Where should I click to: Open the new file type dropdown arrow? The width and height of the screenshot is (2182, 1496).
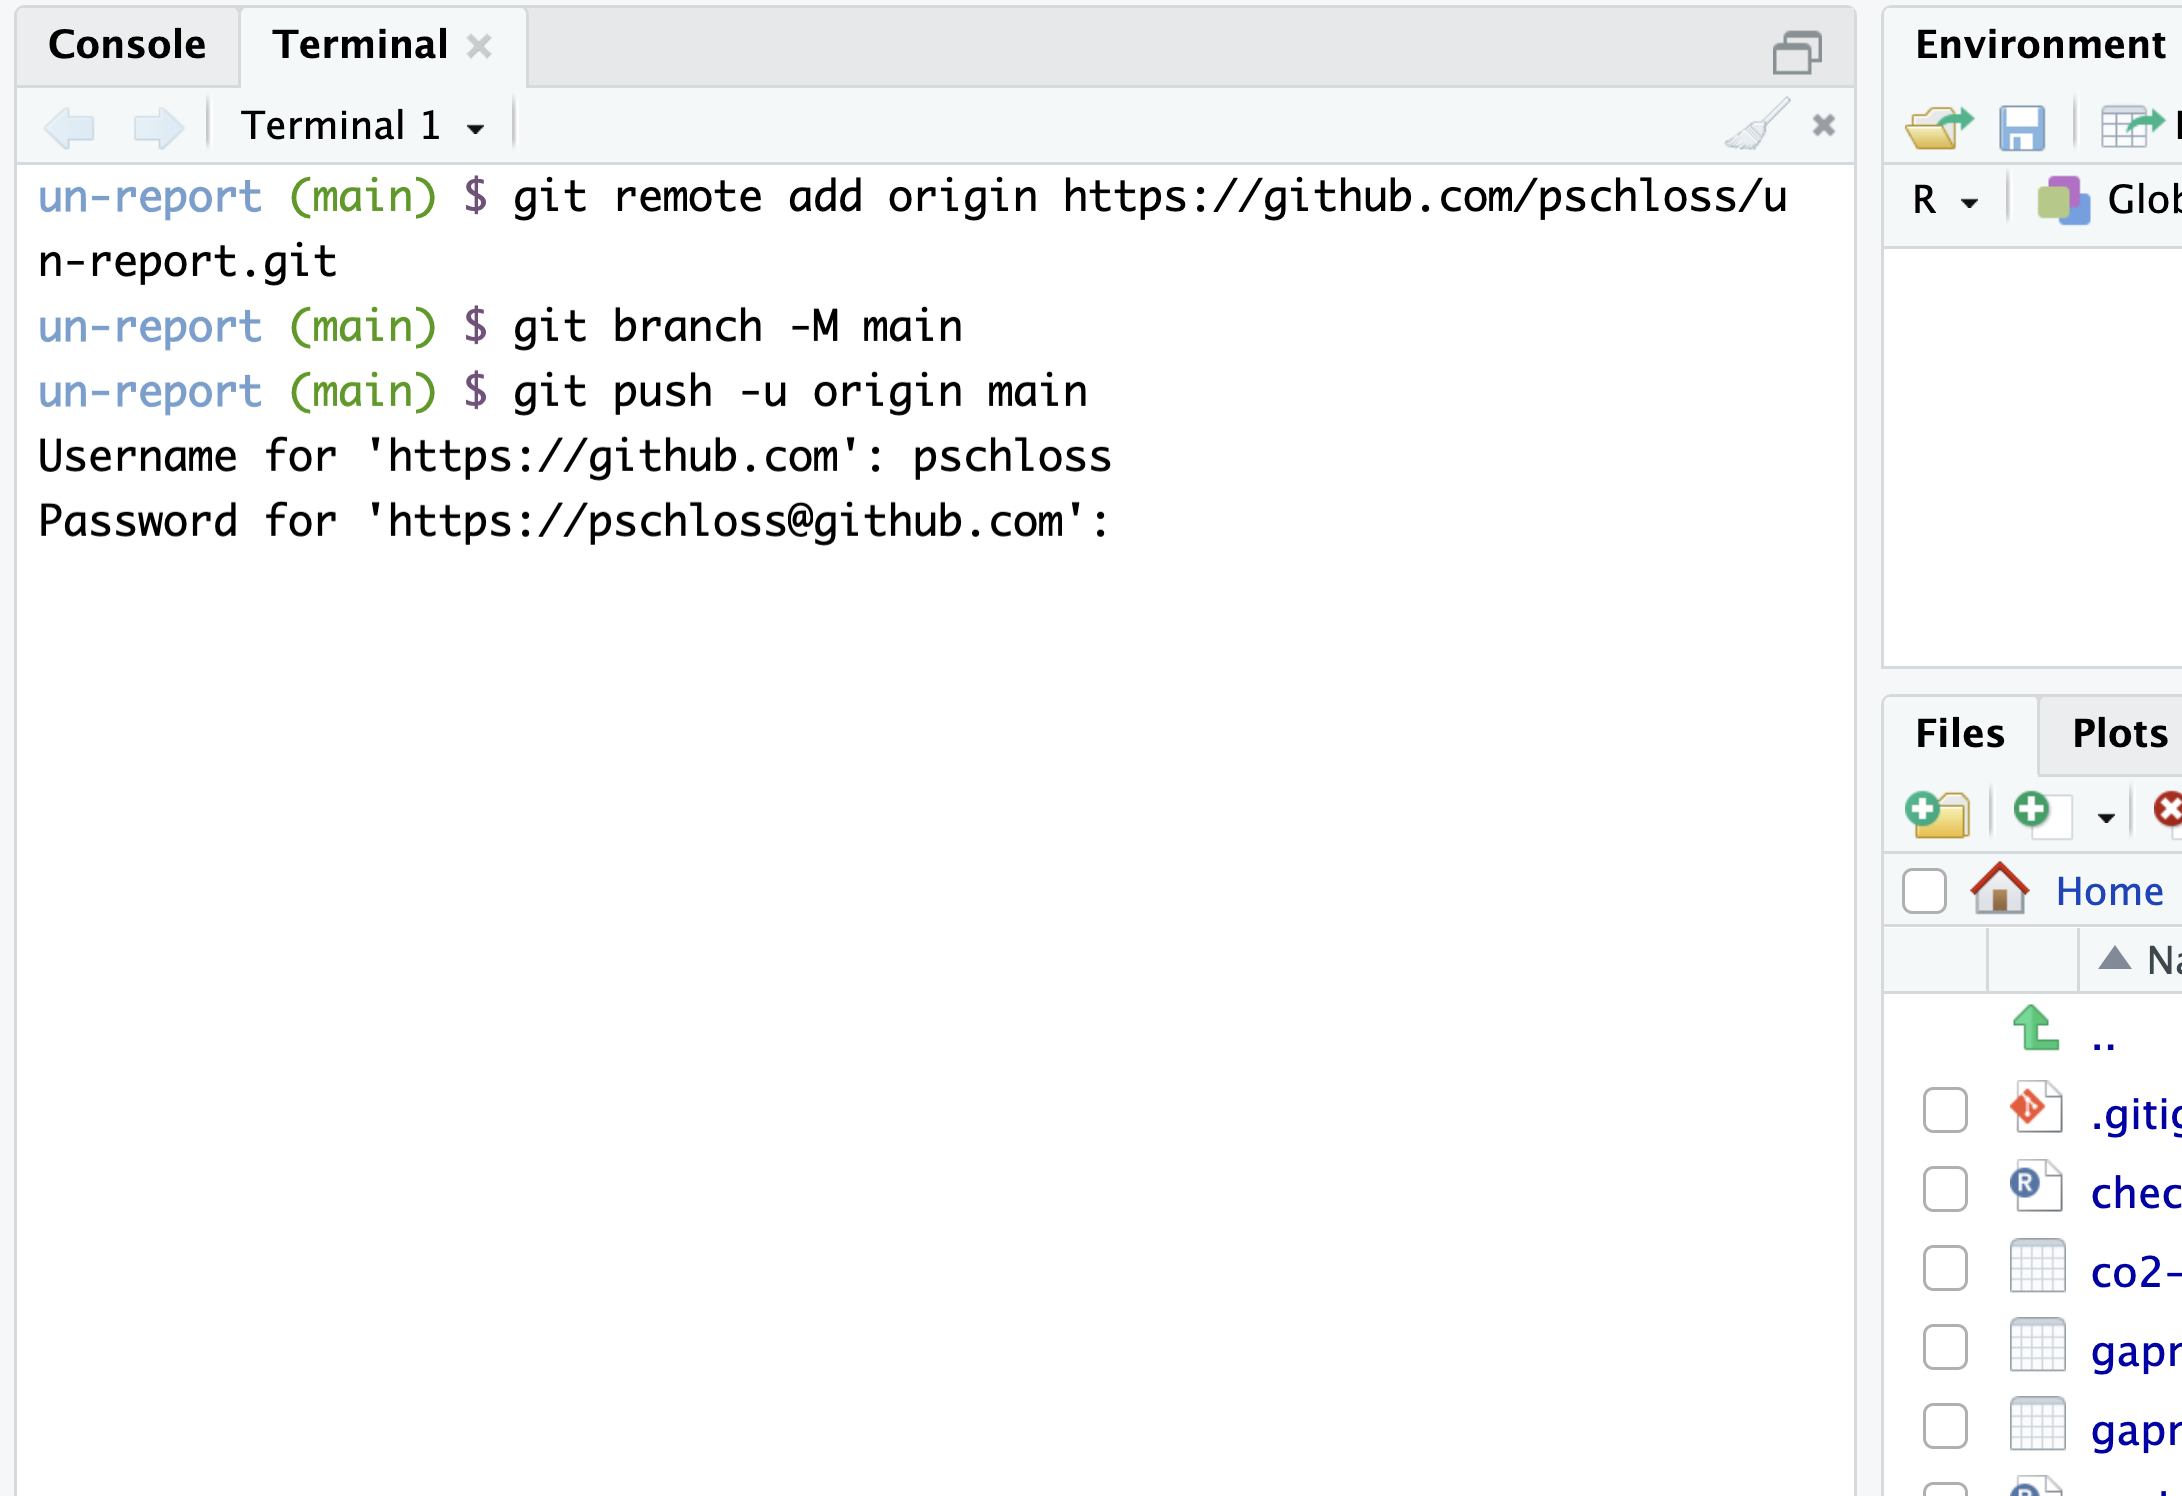pos(2106,817)
